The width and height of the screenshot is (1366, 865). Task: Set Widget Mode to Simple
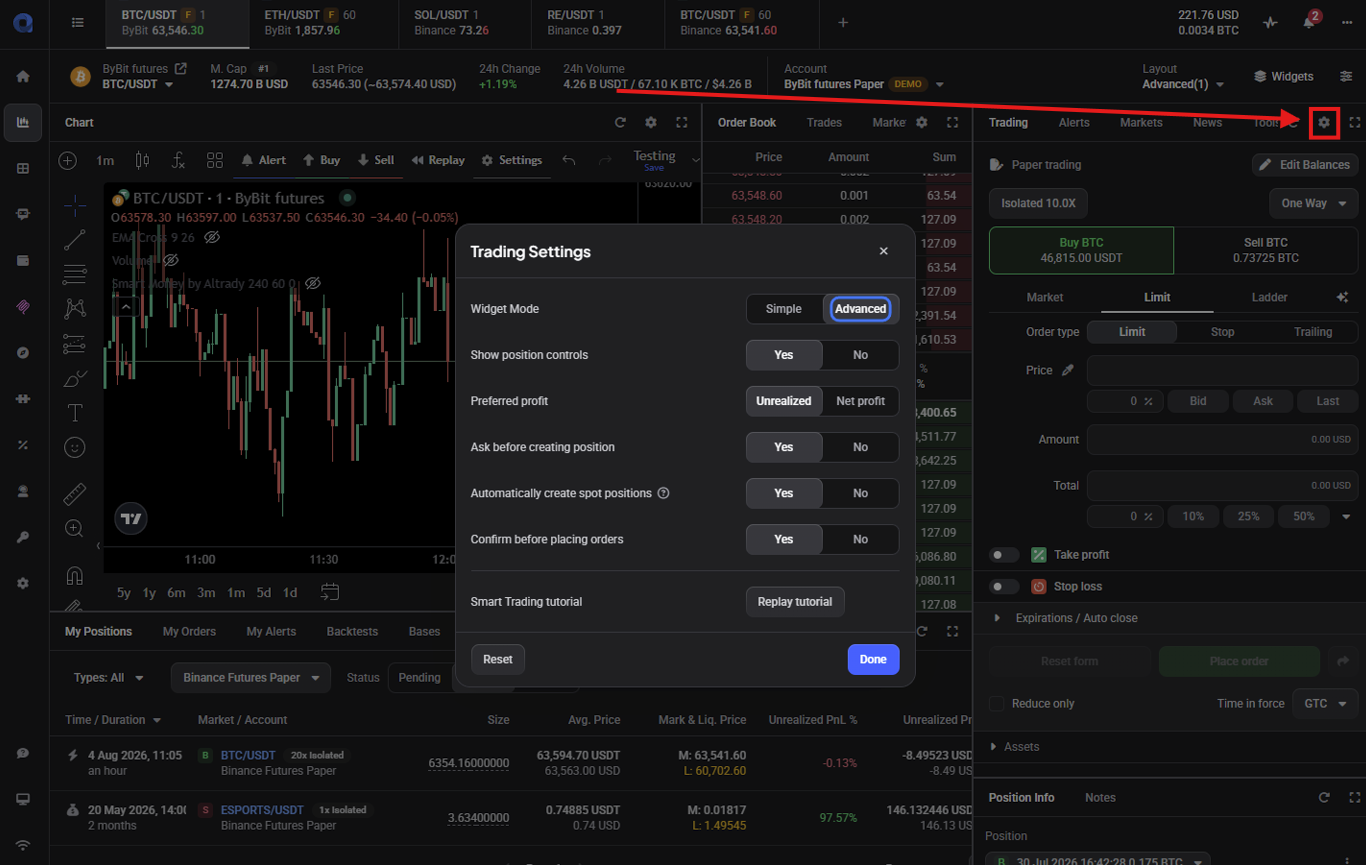point(784,309)
